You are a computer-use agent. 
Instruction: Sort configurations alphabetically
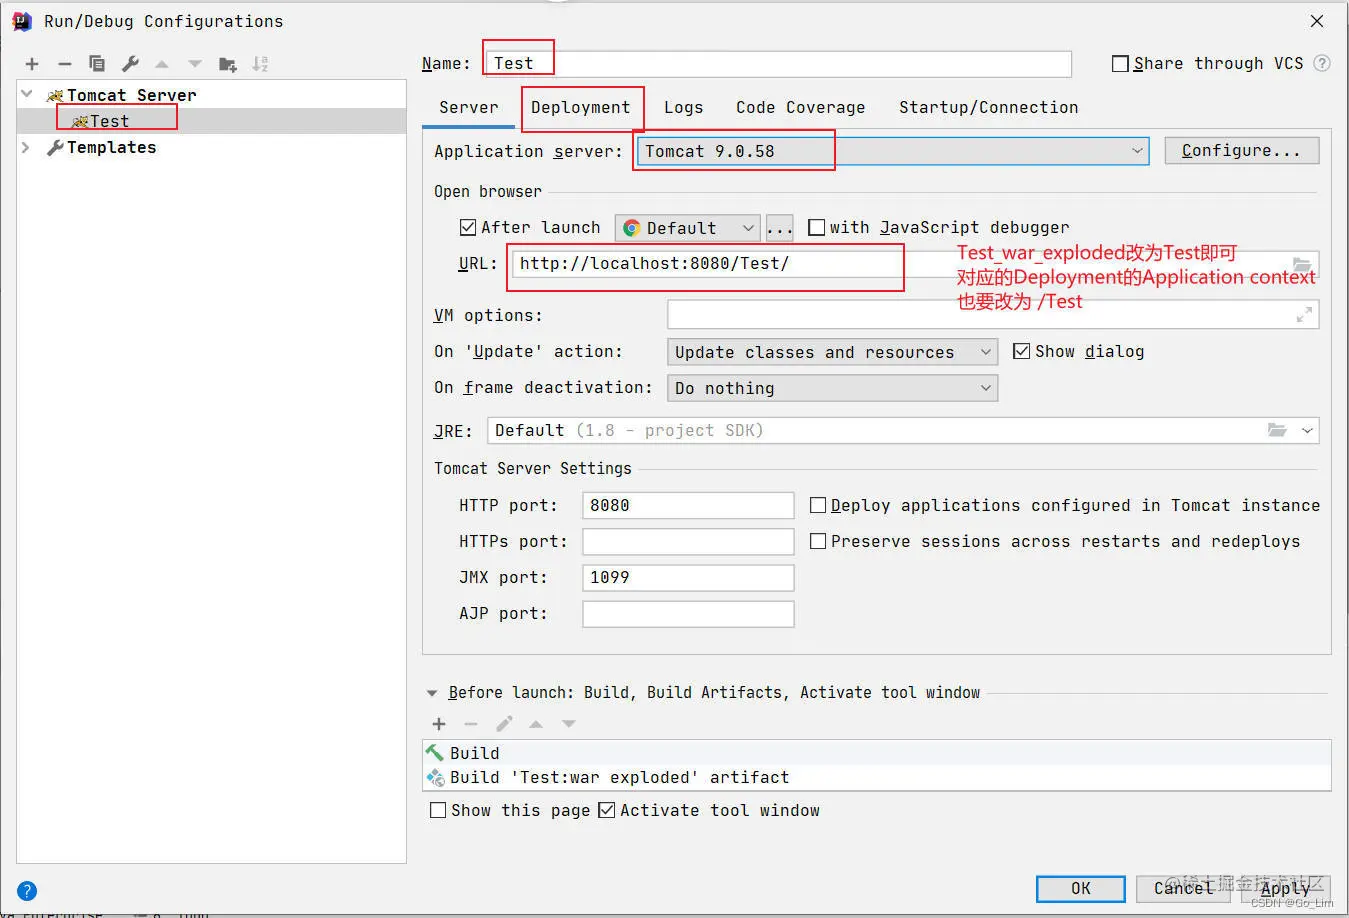[260, 64]
